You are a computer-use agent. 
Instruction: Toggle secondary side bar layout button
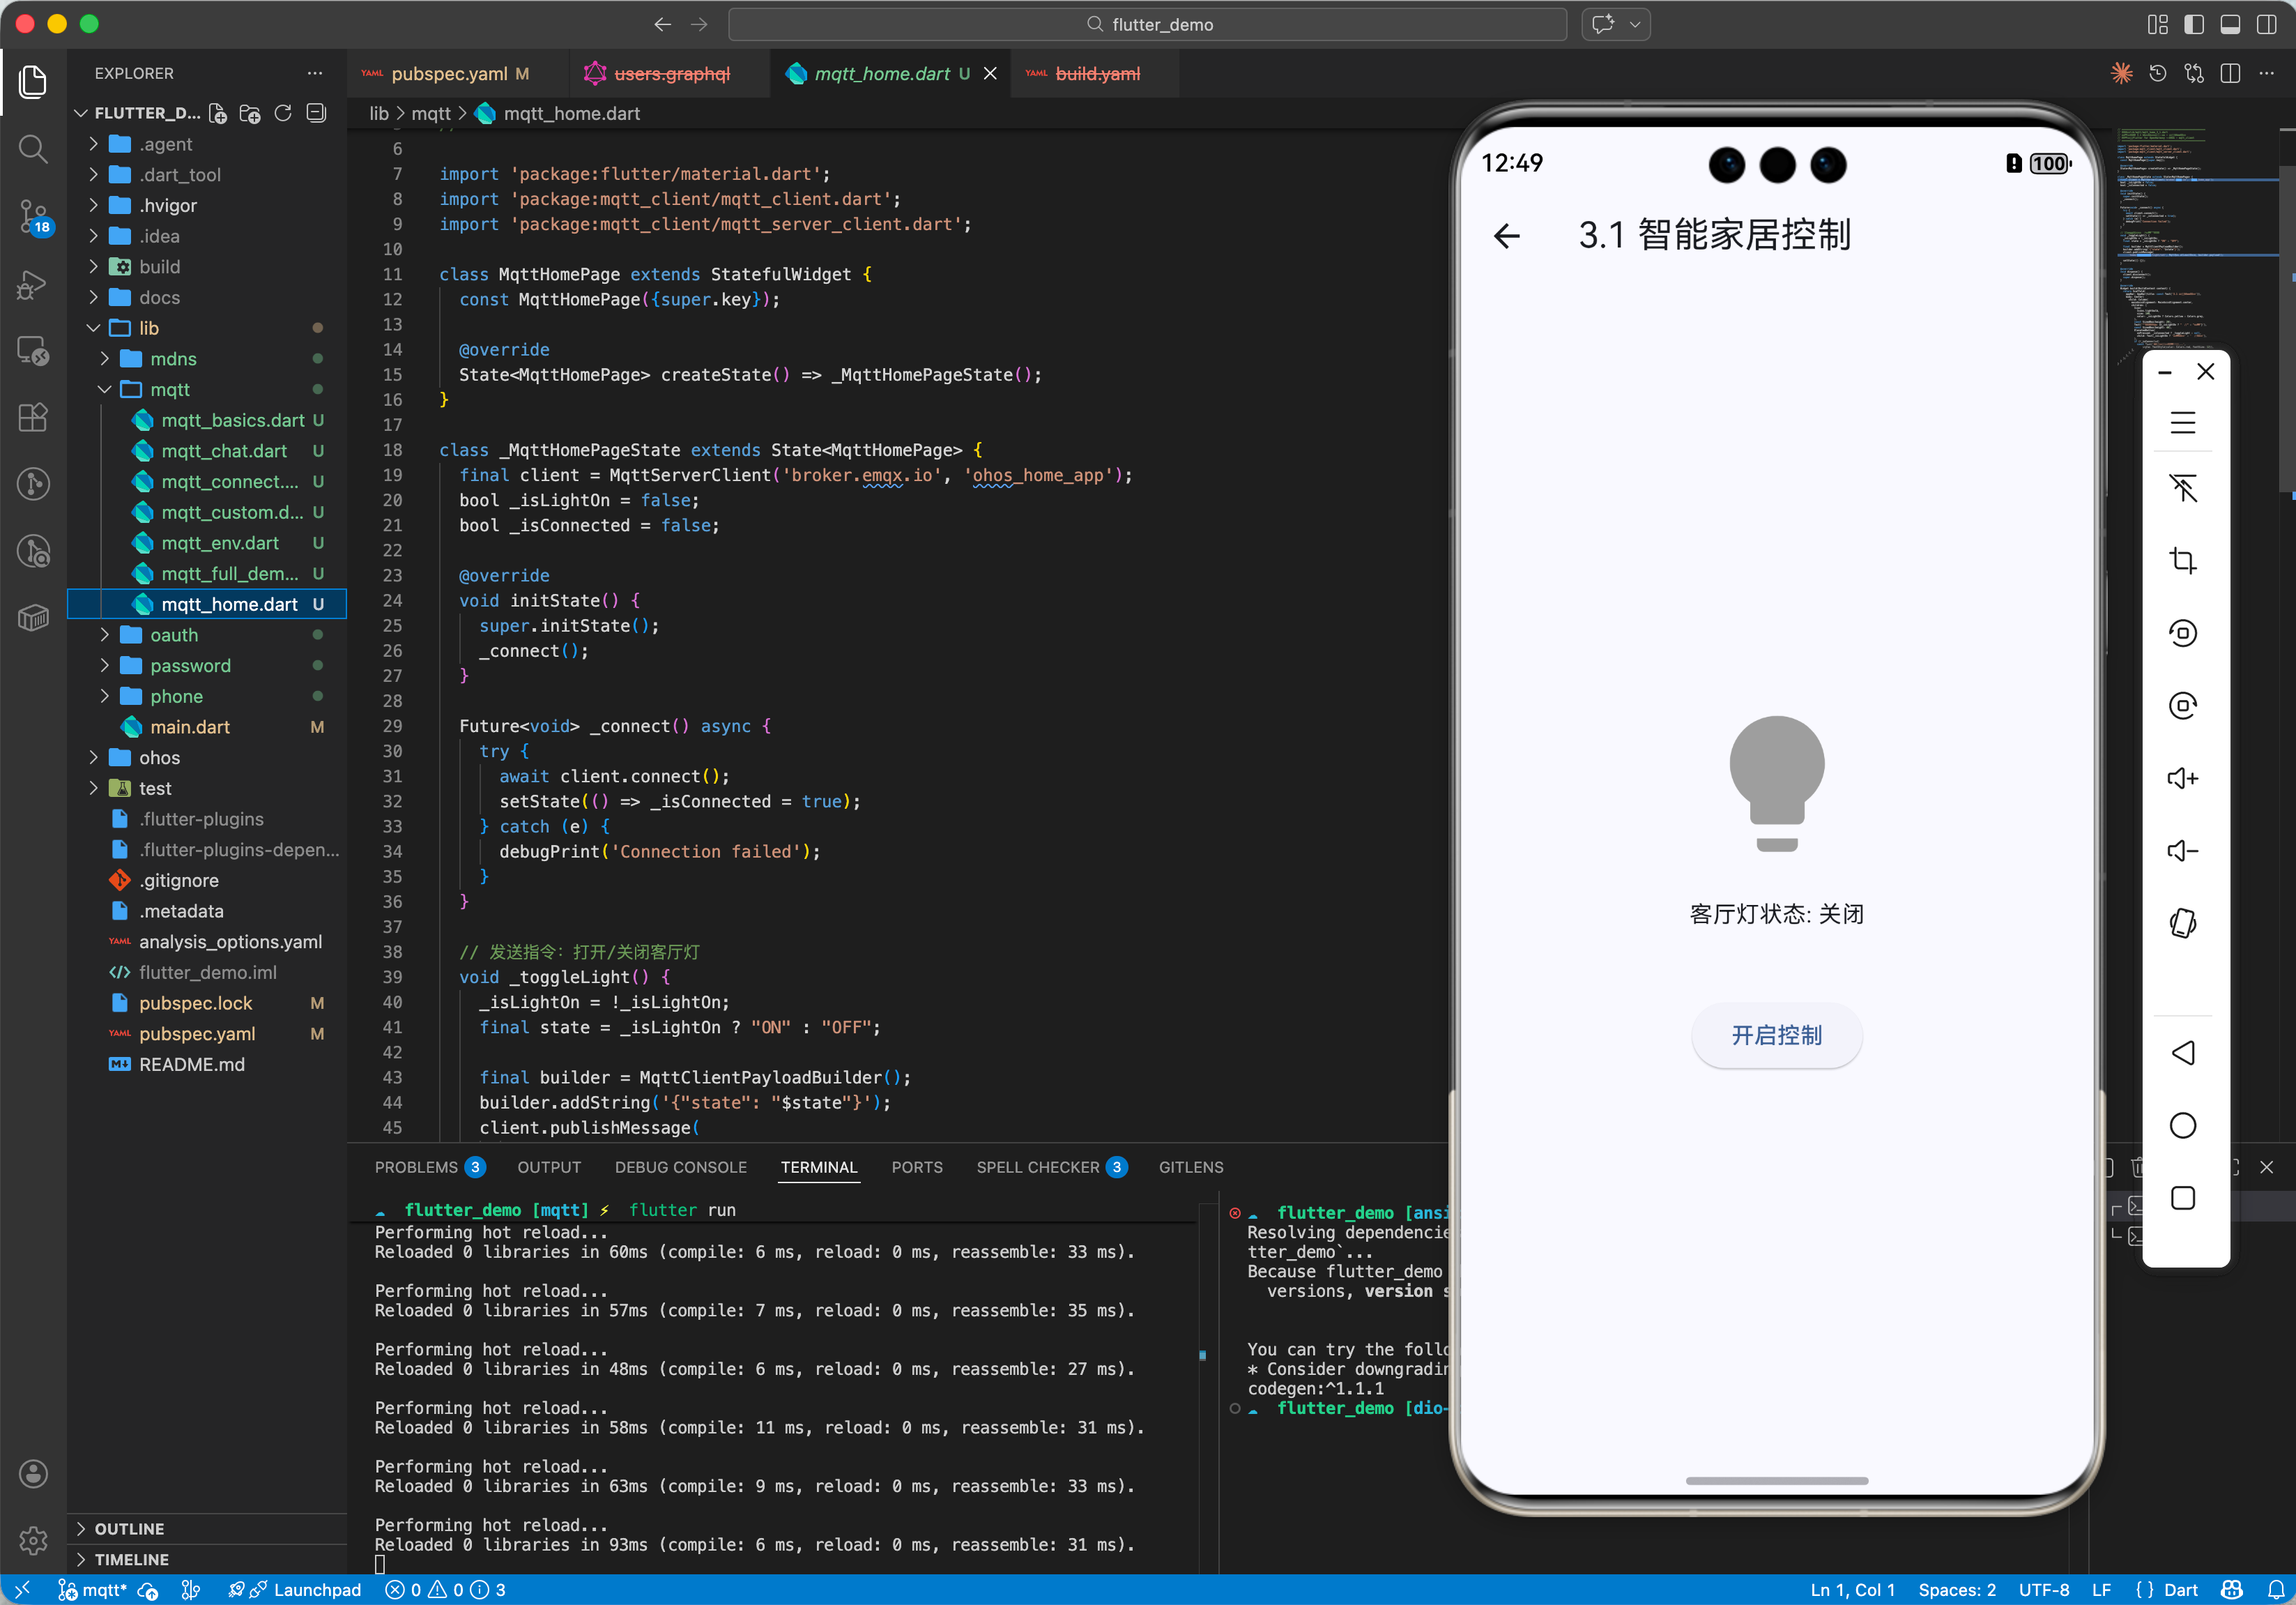pos(2266,24)
